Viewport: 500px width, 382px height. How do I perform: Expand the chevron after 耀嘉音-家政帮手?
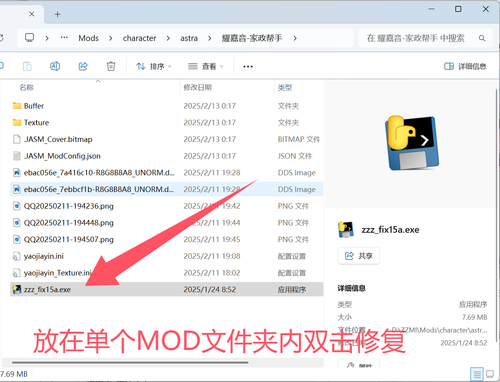295,38
